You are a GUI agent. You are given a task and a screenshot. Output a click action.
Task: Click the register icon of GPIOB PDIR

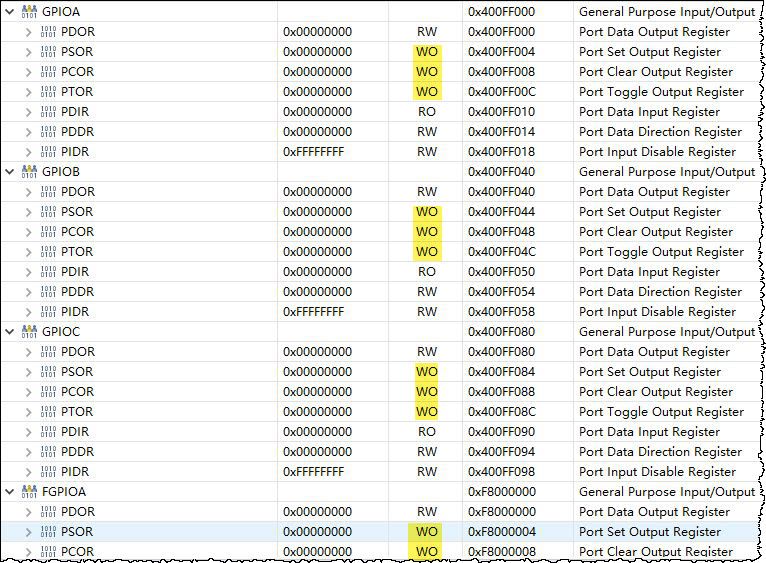click(x=48, y=272)
